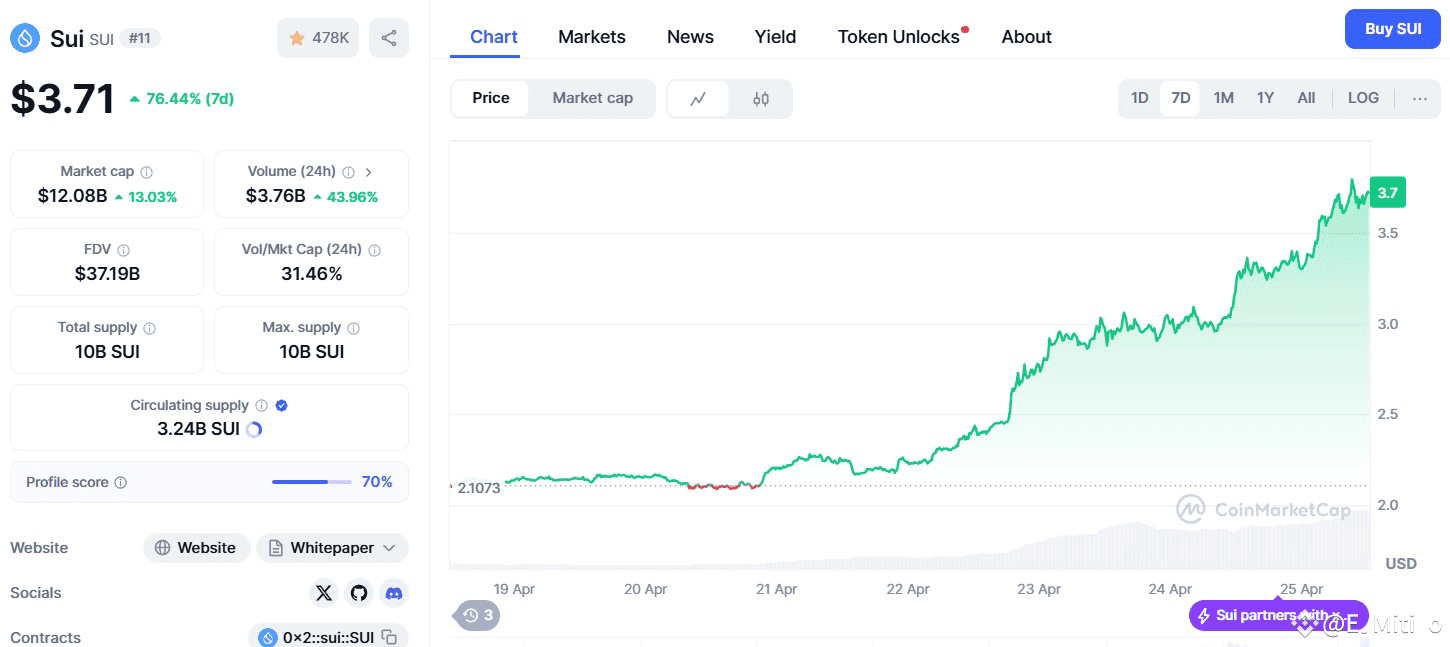Open the Markets tab
Image resolution: width=1450 pixels, height=647 pixels.
pyautogui.click(x=592, y=37)
